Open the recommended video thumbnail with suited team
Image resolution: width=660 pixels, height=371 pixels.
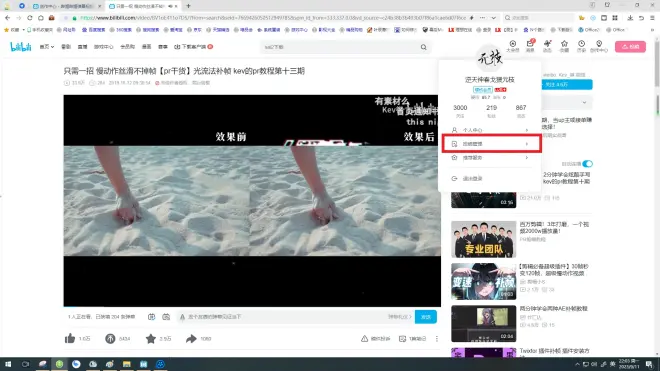(x=483, y=239)
